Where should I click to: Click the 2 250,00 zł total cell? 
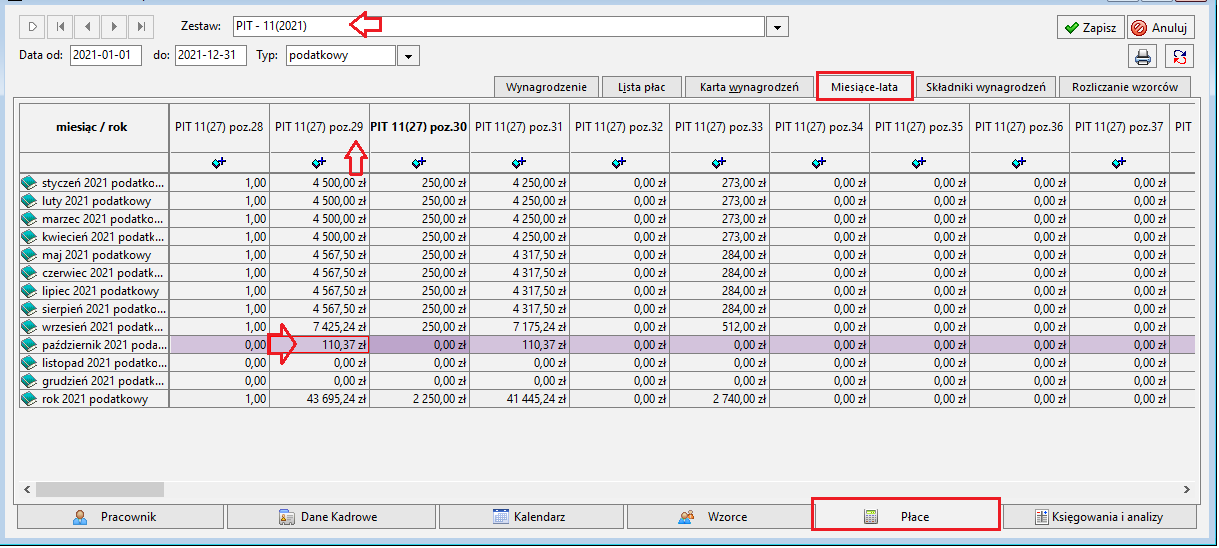pyautogui.click(x=420, y=399)
